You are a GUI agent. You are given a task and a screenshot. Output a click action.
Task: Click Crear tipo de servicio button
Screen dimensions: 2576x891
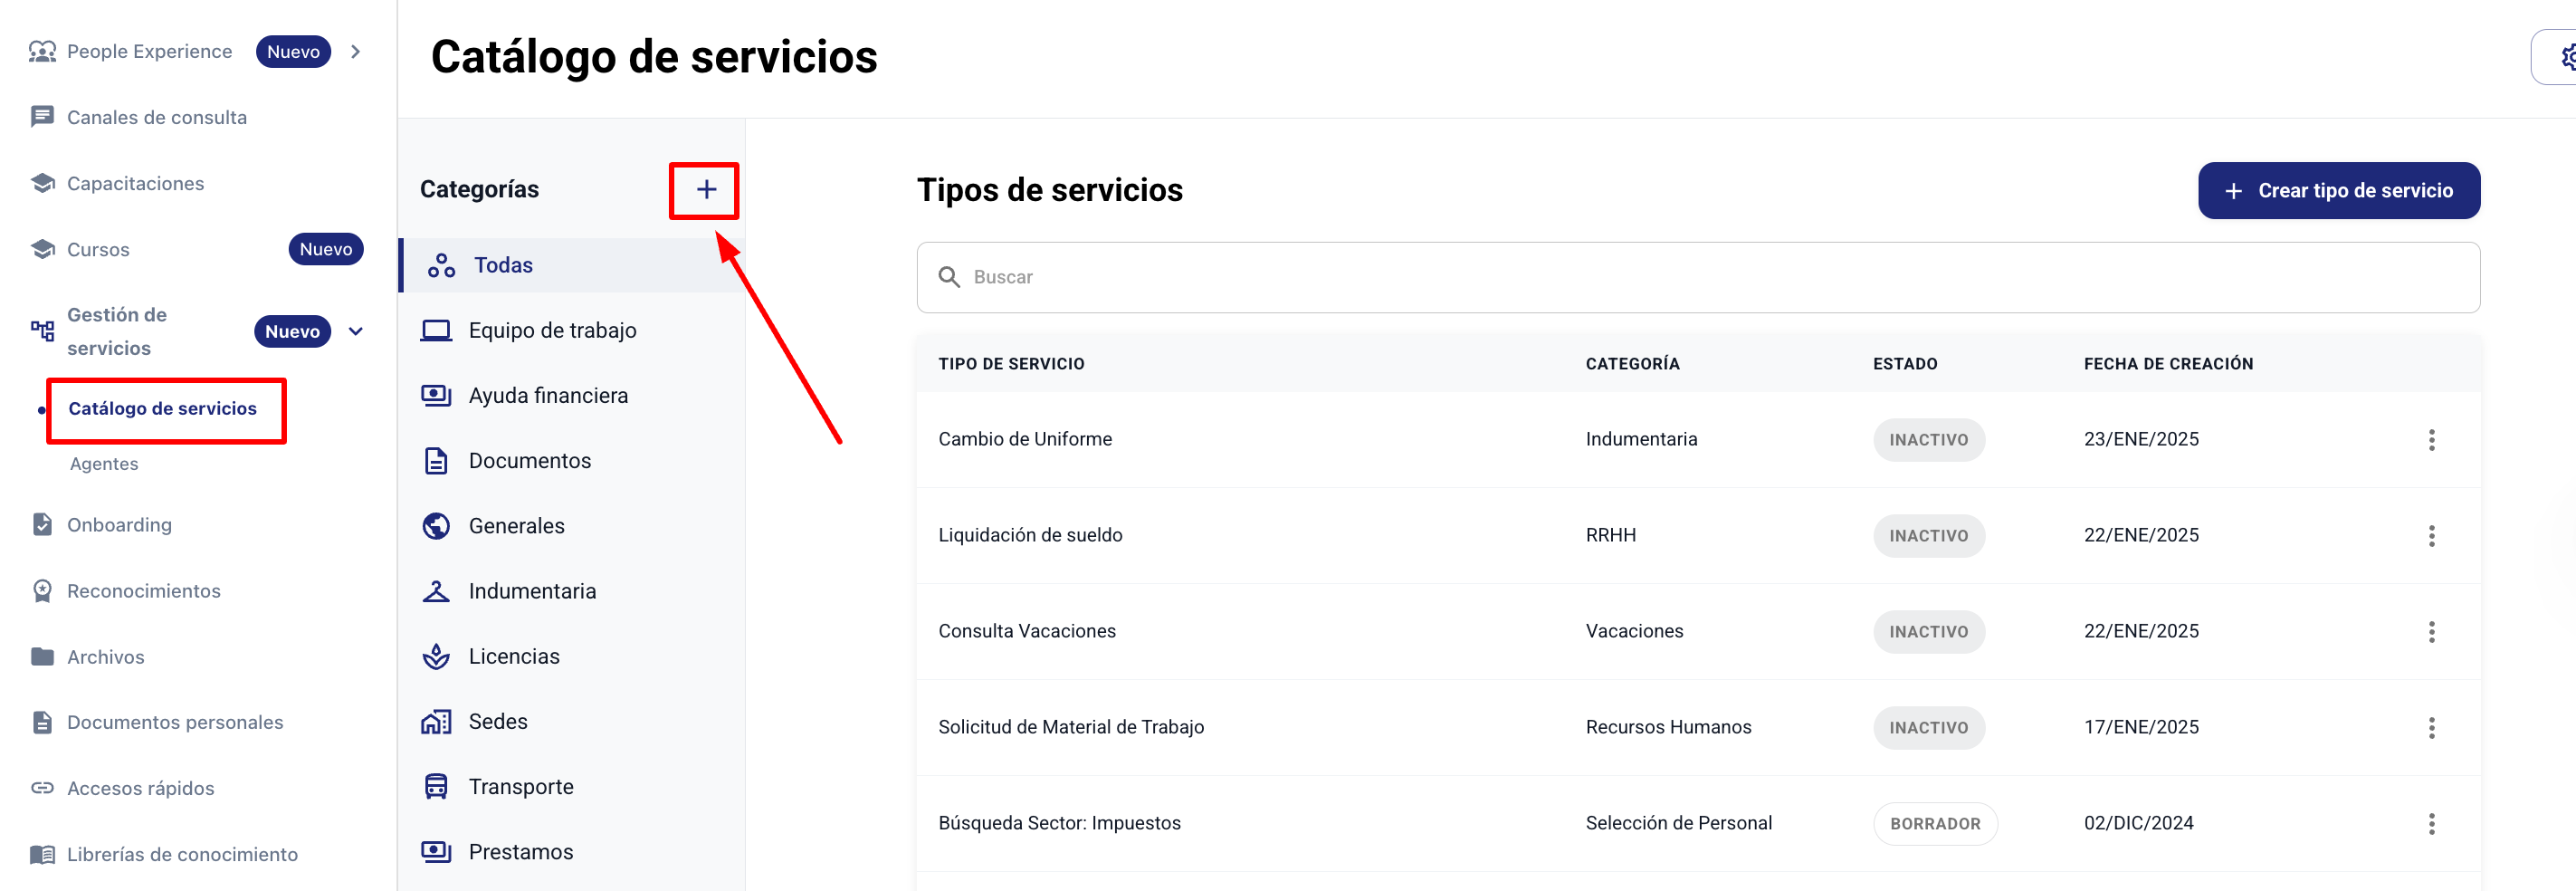(2338, 190)
